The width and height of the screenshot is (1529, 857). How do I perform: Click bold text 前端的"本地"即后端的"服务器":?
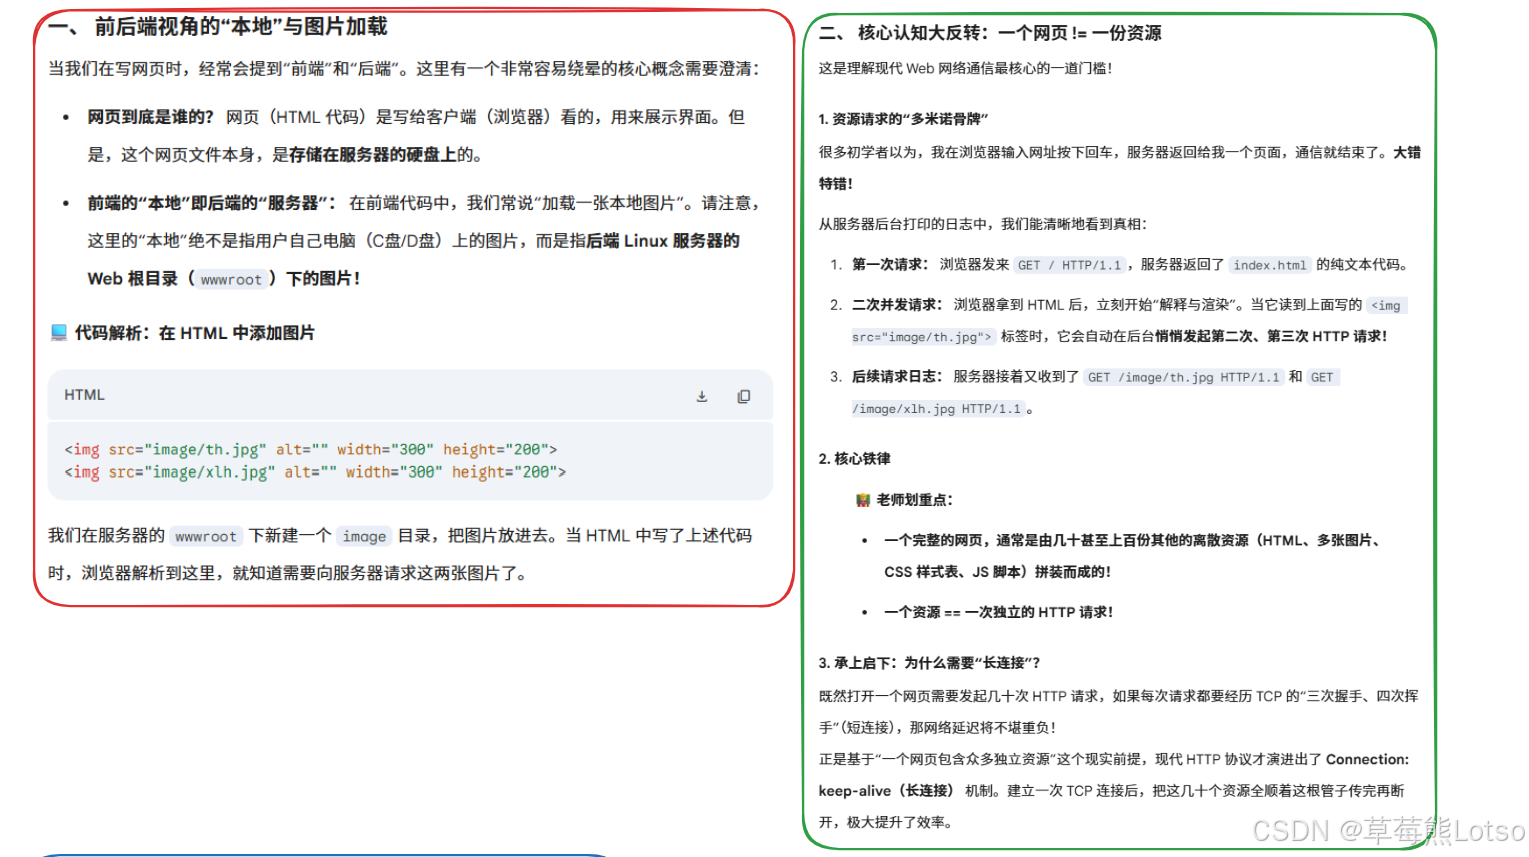pyautogui.click(x=211, y=203)
